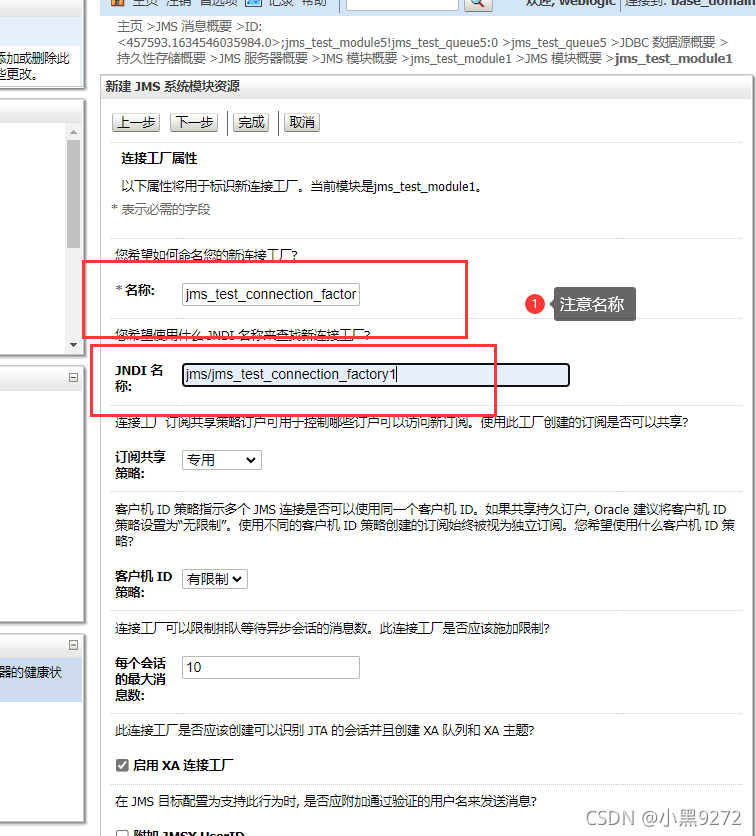This screenshot has height=836, width=756.
Task: Open the non-bold jms_test_module1 breadcrumb link
Action: pyautogui.click(x=461, y=59)
